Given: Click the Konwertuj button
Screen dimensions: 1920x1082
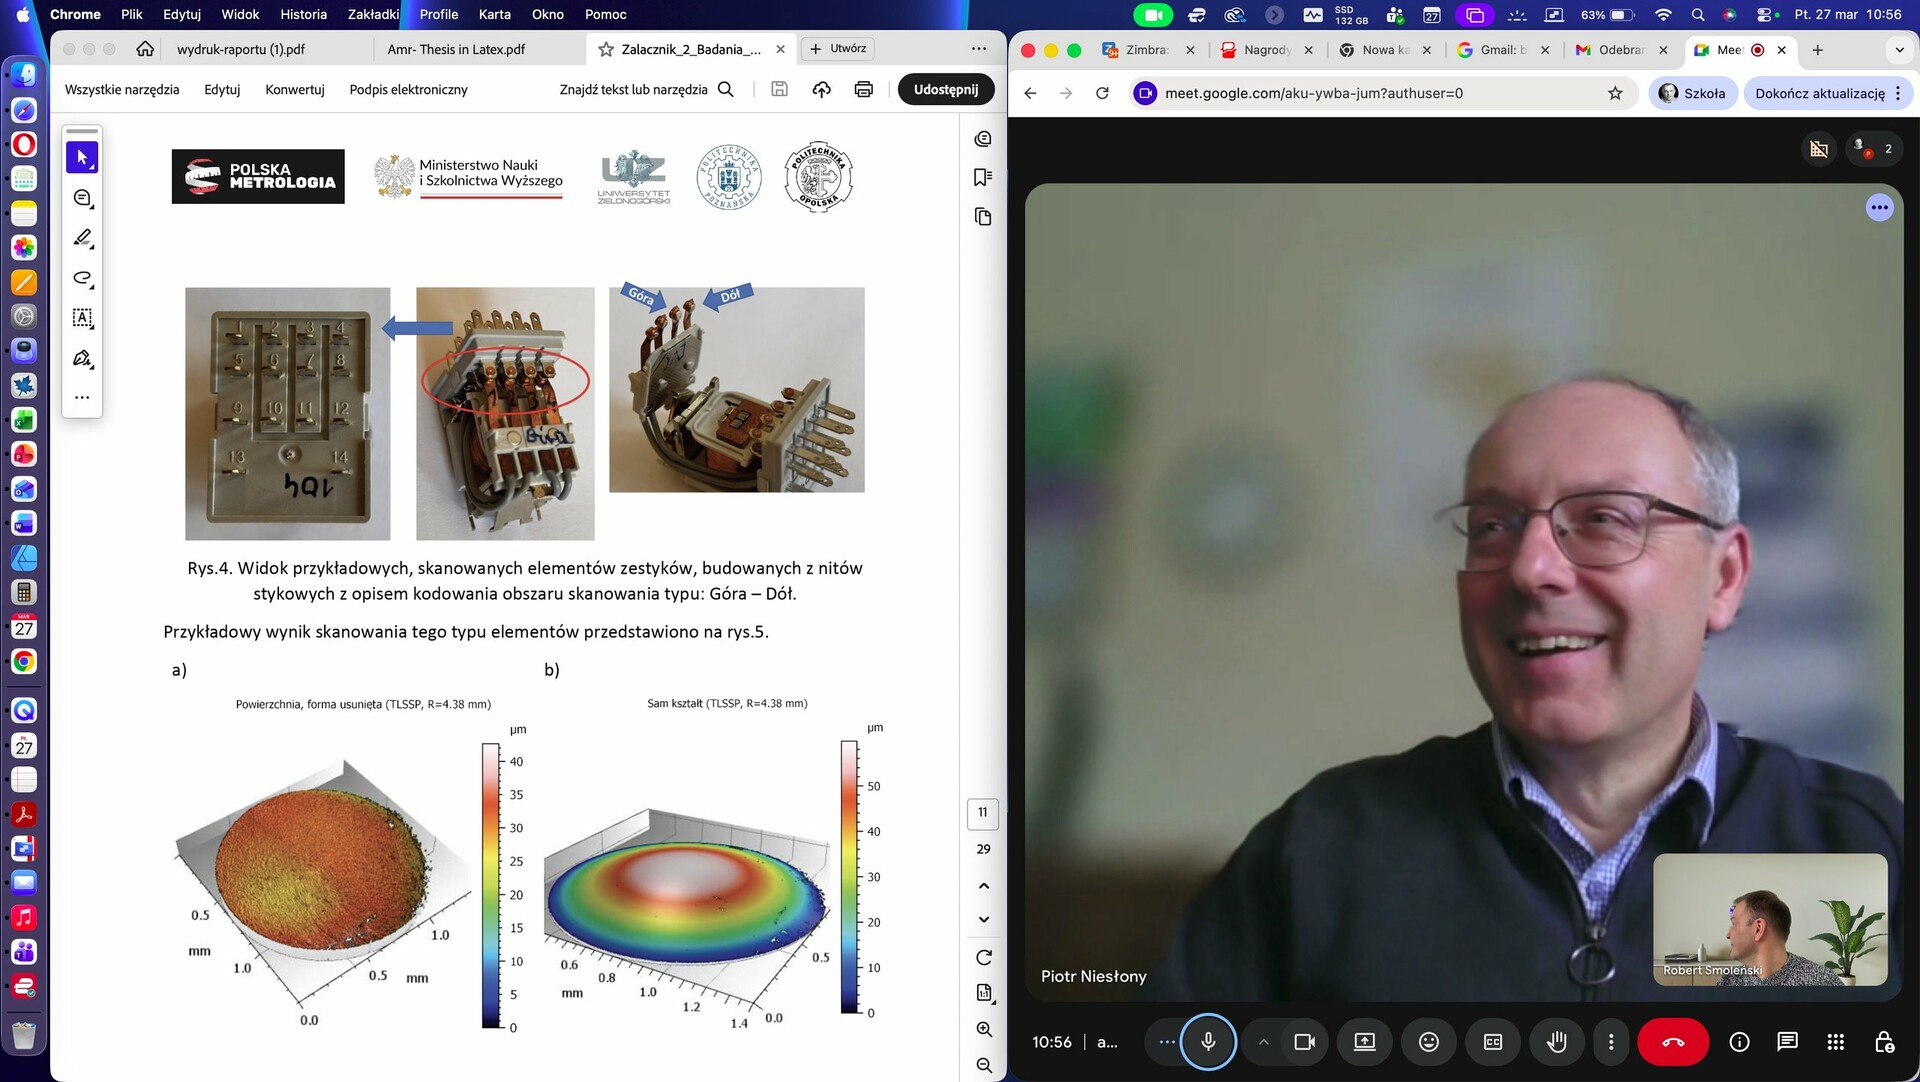Looking at the screenshot, I should [295, 89].
